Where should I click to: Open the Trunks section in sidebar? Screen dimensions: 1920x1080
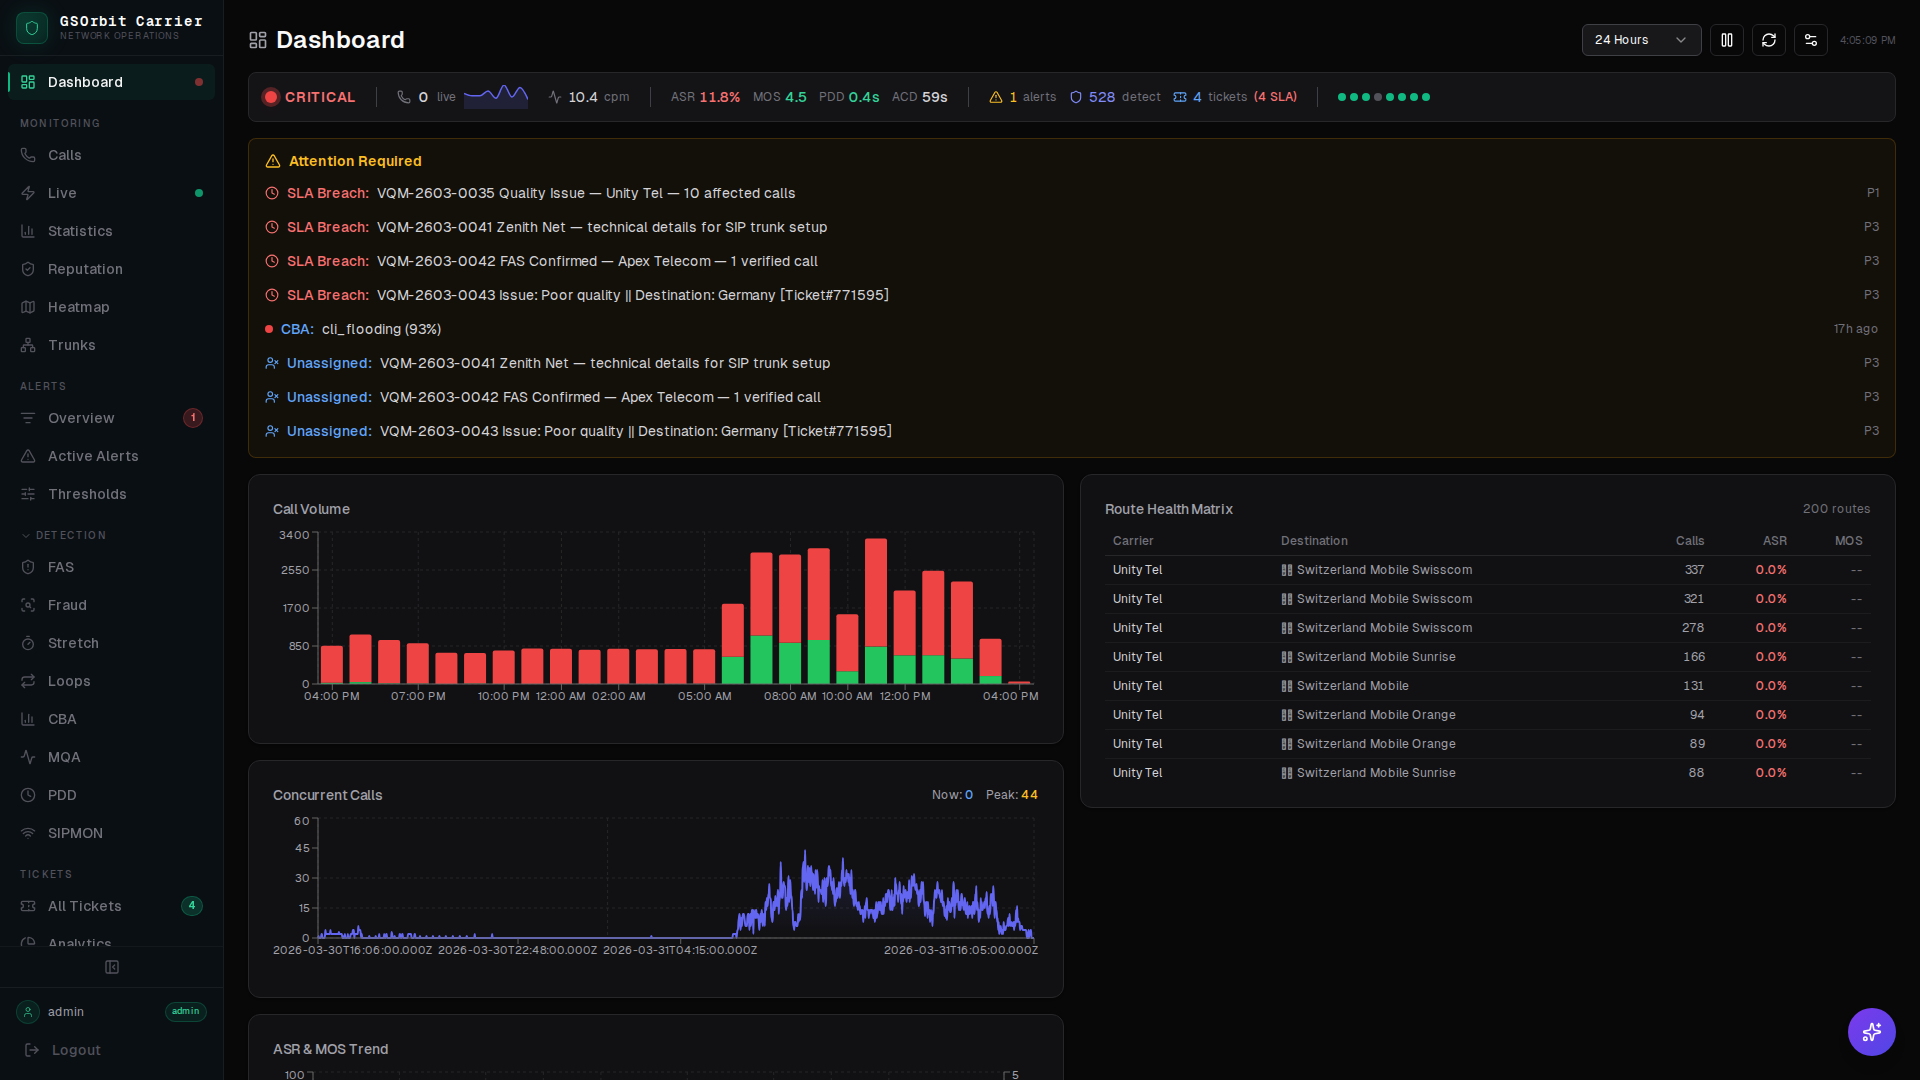click(x=71, y=345)
